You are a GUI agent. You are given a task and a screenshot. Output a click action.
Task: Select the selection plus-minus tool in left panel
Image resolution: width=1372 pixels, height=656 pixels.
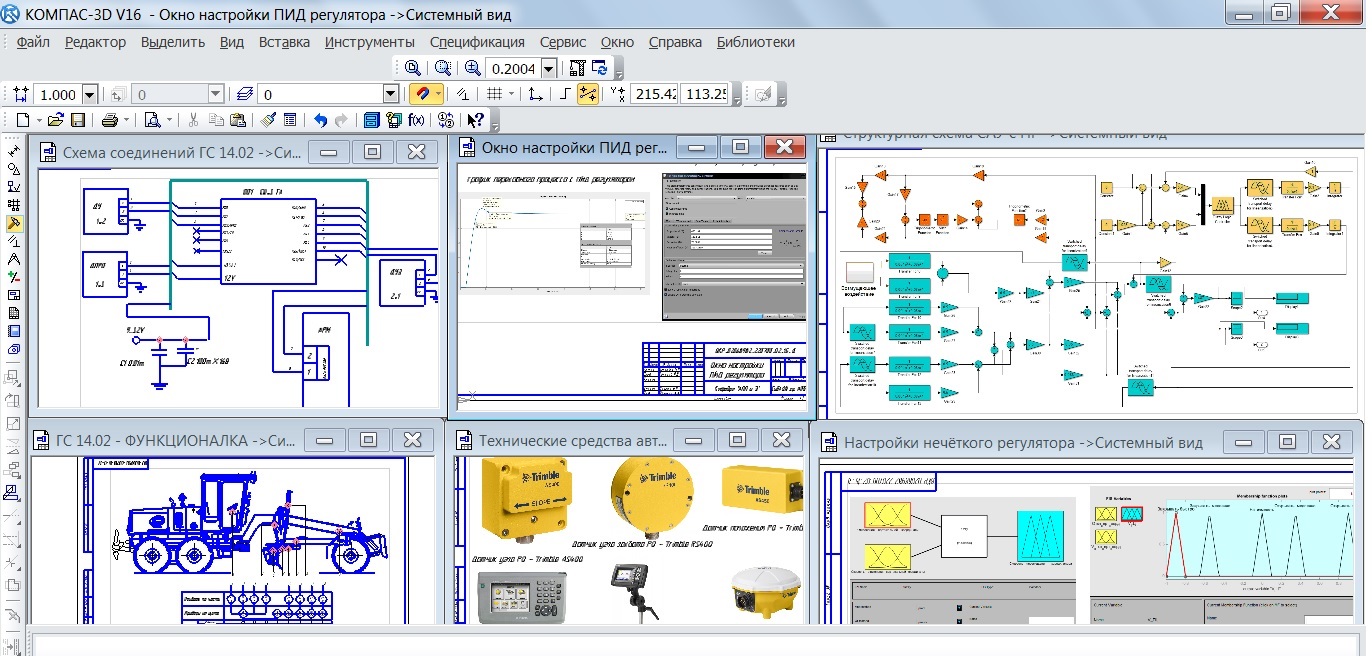14,277
